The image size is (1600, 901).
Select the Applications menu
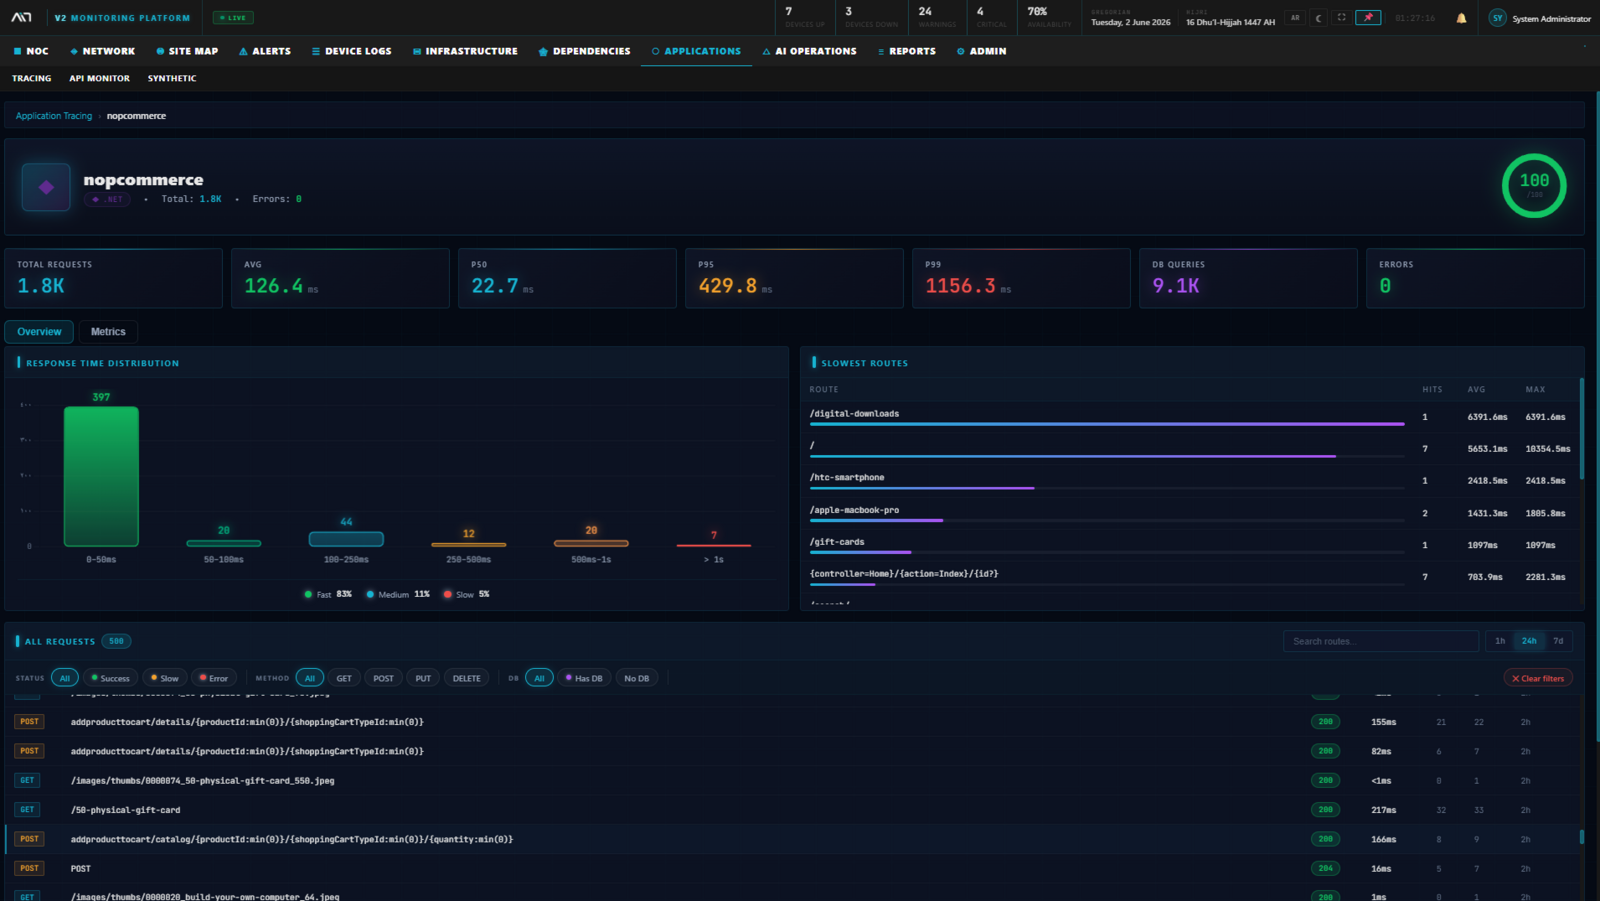697,51
